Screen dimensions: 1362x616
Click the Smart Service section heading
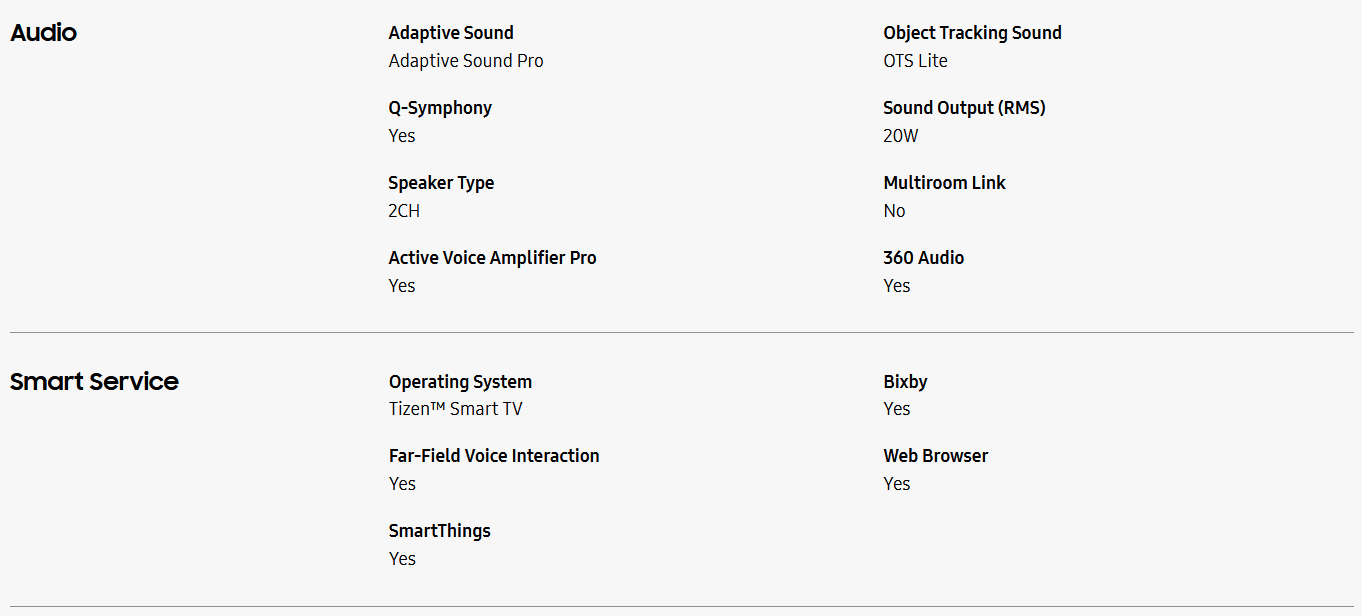coord(94,382)
